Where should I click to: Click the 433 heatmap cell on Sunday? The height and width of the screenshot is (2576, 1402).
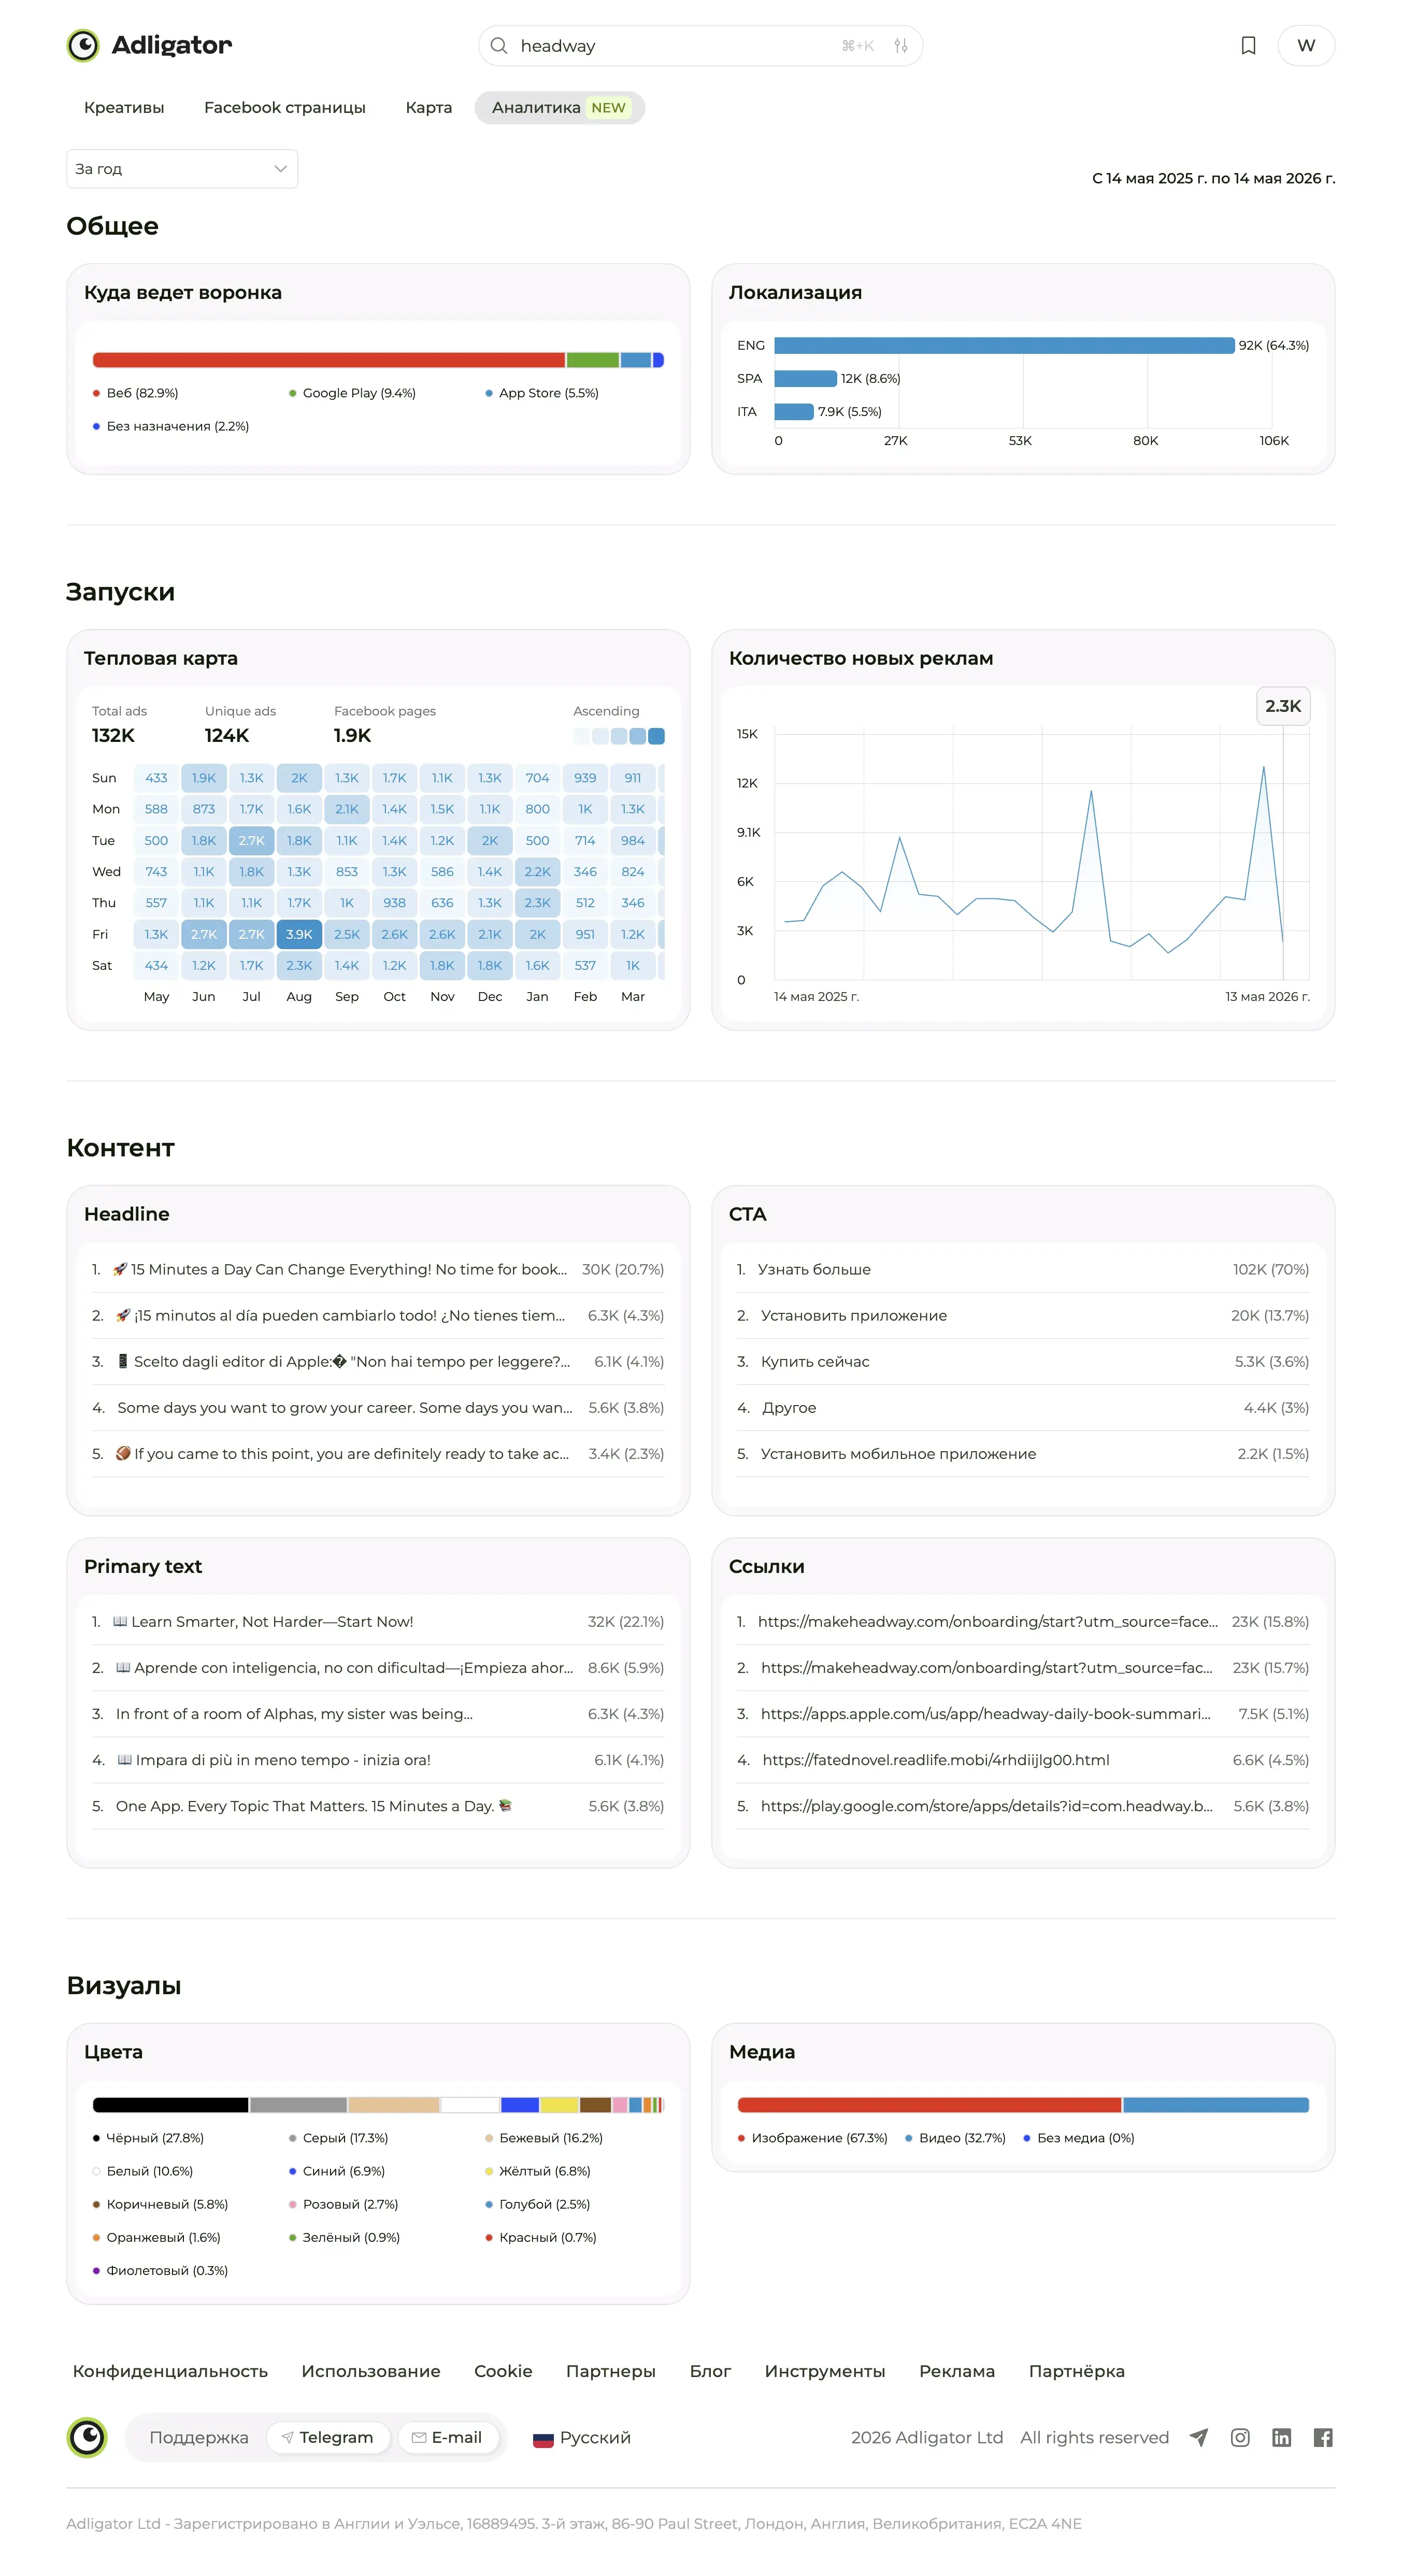pyautogui.click(x=156, y=778)
